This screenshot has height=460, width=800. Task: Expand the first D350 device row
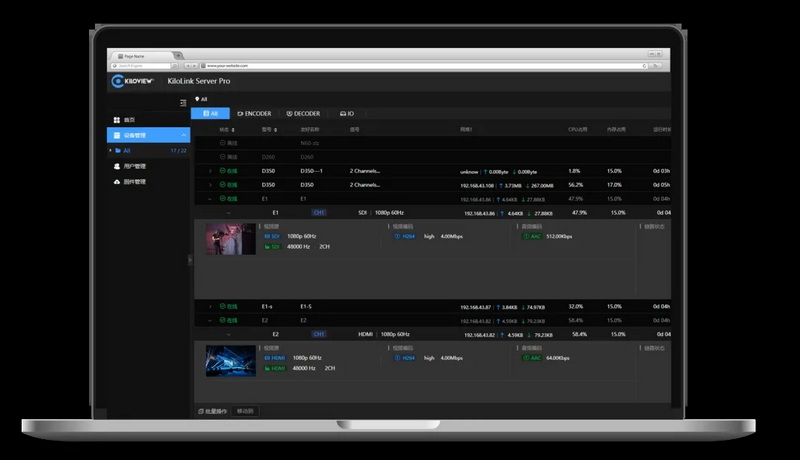(210, 171)
